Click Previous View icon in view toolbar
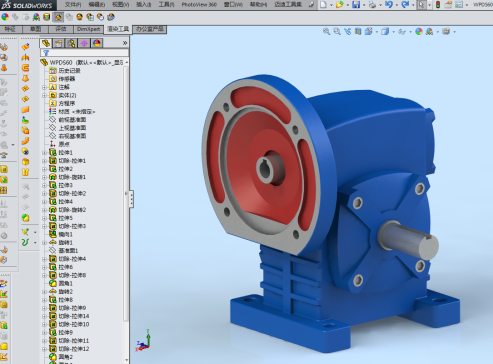Screen dimensions: 493x364 click(x=348, y=31)
